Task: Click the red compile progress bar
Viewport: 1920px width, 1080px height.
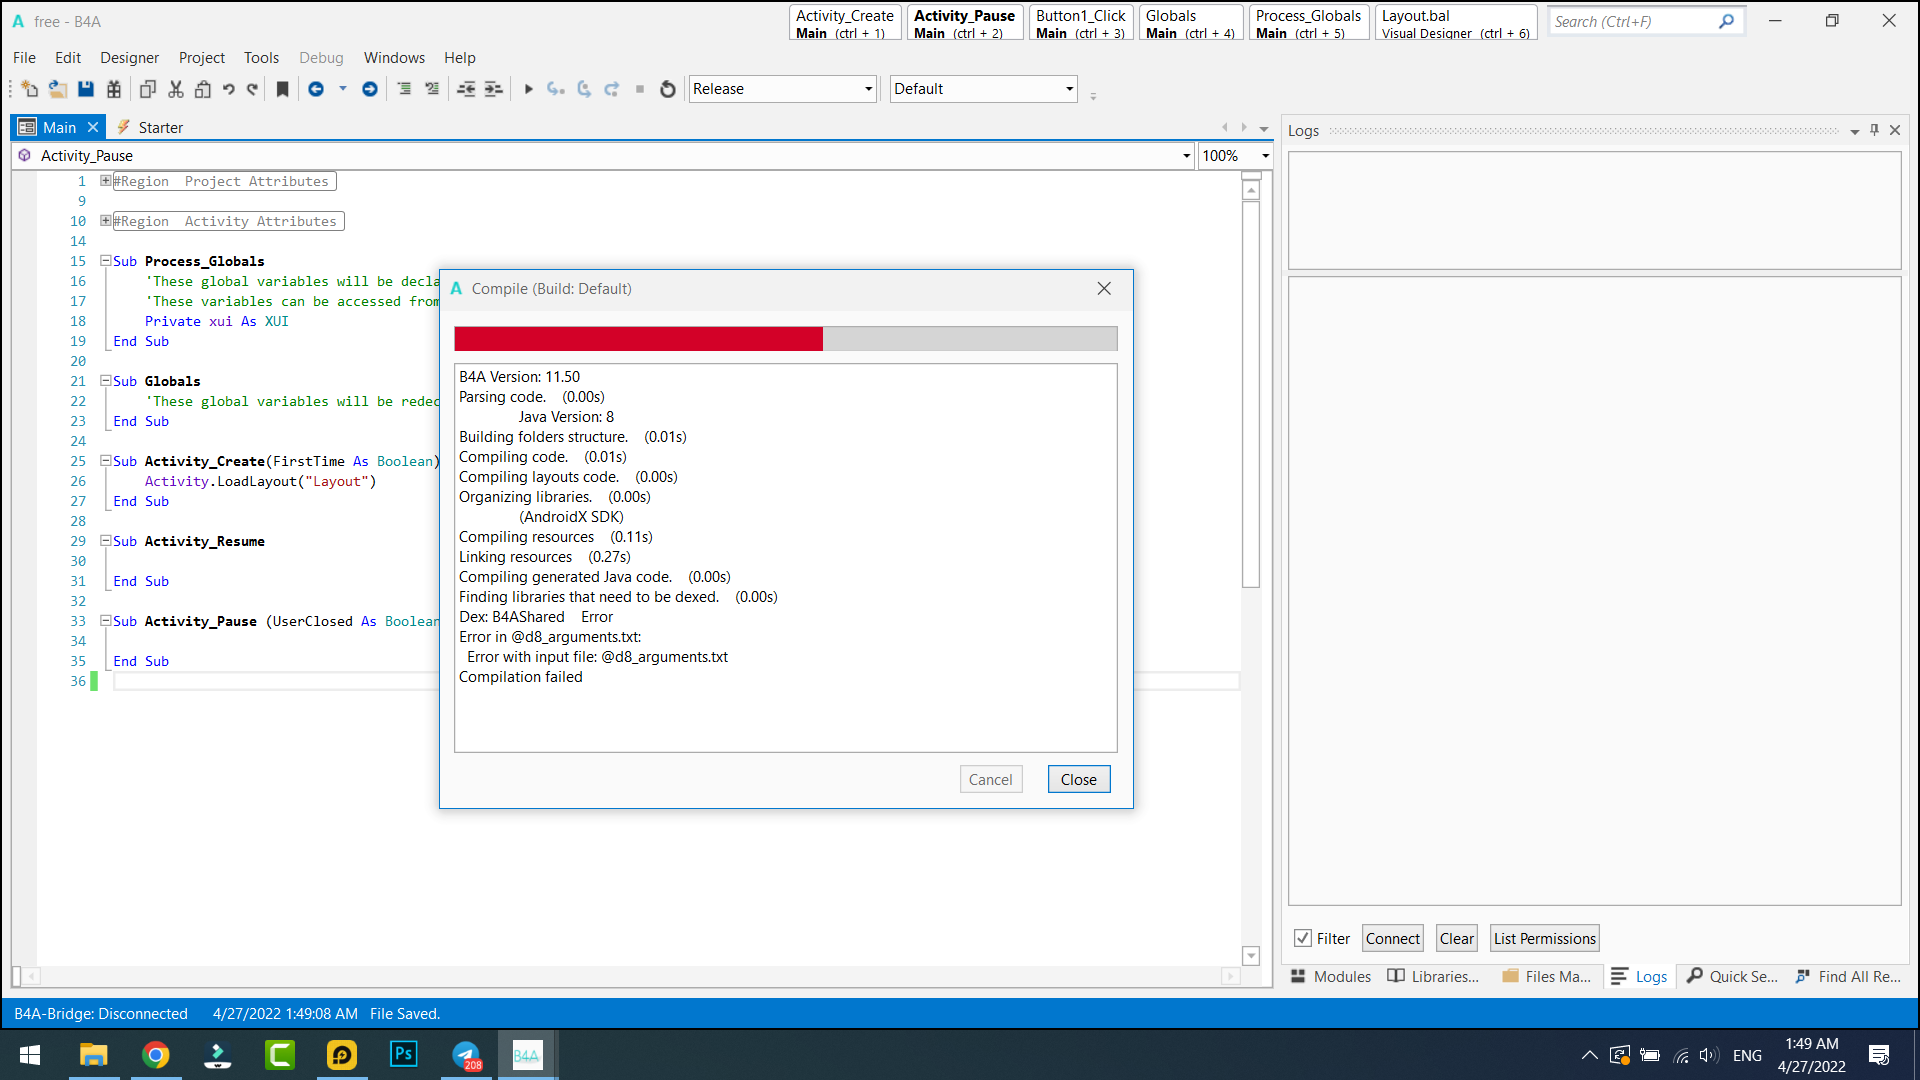Action: (638, 339)
